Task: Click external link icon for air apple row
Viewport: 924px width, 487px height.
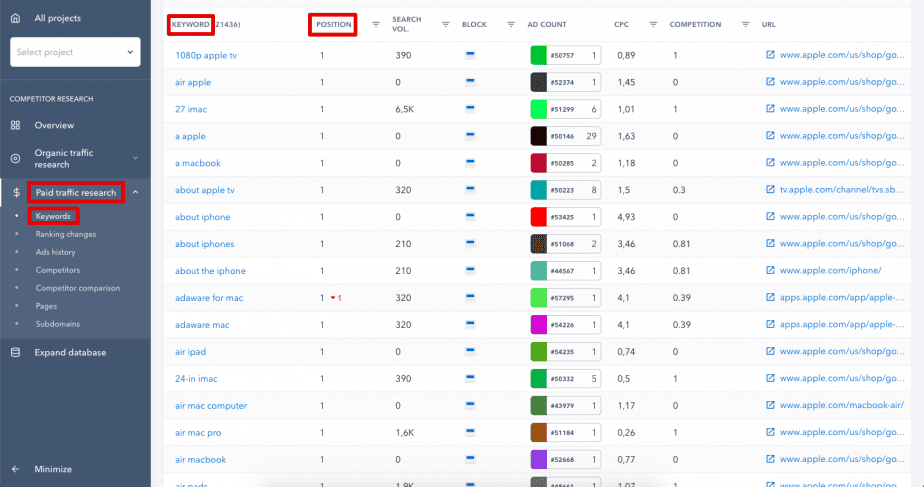Action: [x=770, y=81]
